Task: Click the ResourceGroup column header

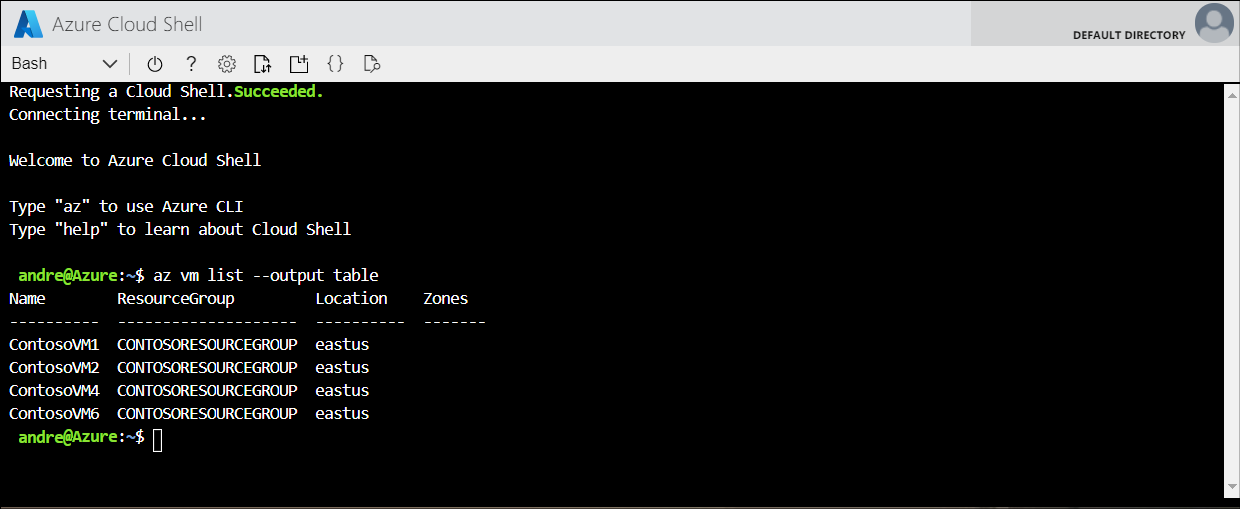Action: pyautogui.click(x=176, y=298)
